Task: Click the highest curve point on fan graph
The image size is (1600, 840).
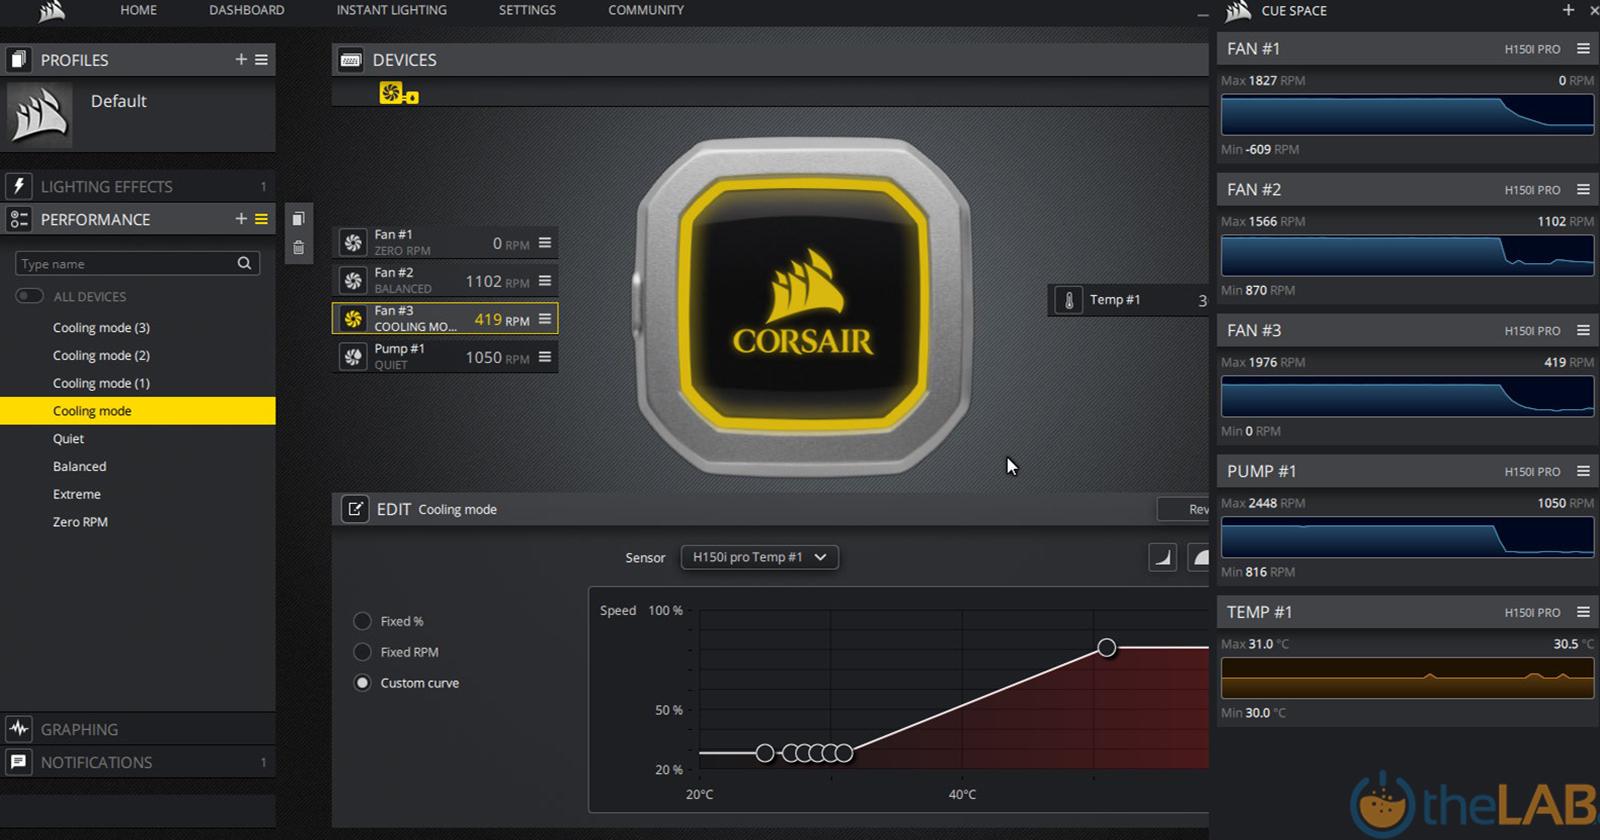Action: 1106,648
